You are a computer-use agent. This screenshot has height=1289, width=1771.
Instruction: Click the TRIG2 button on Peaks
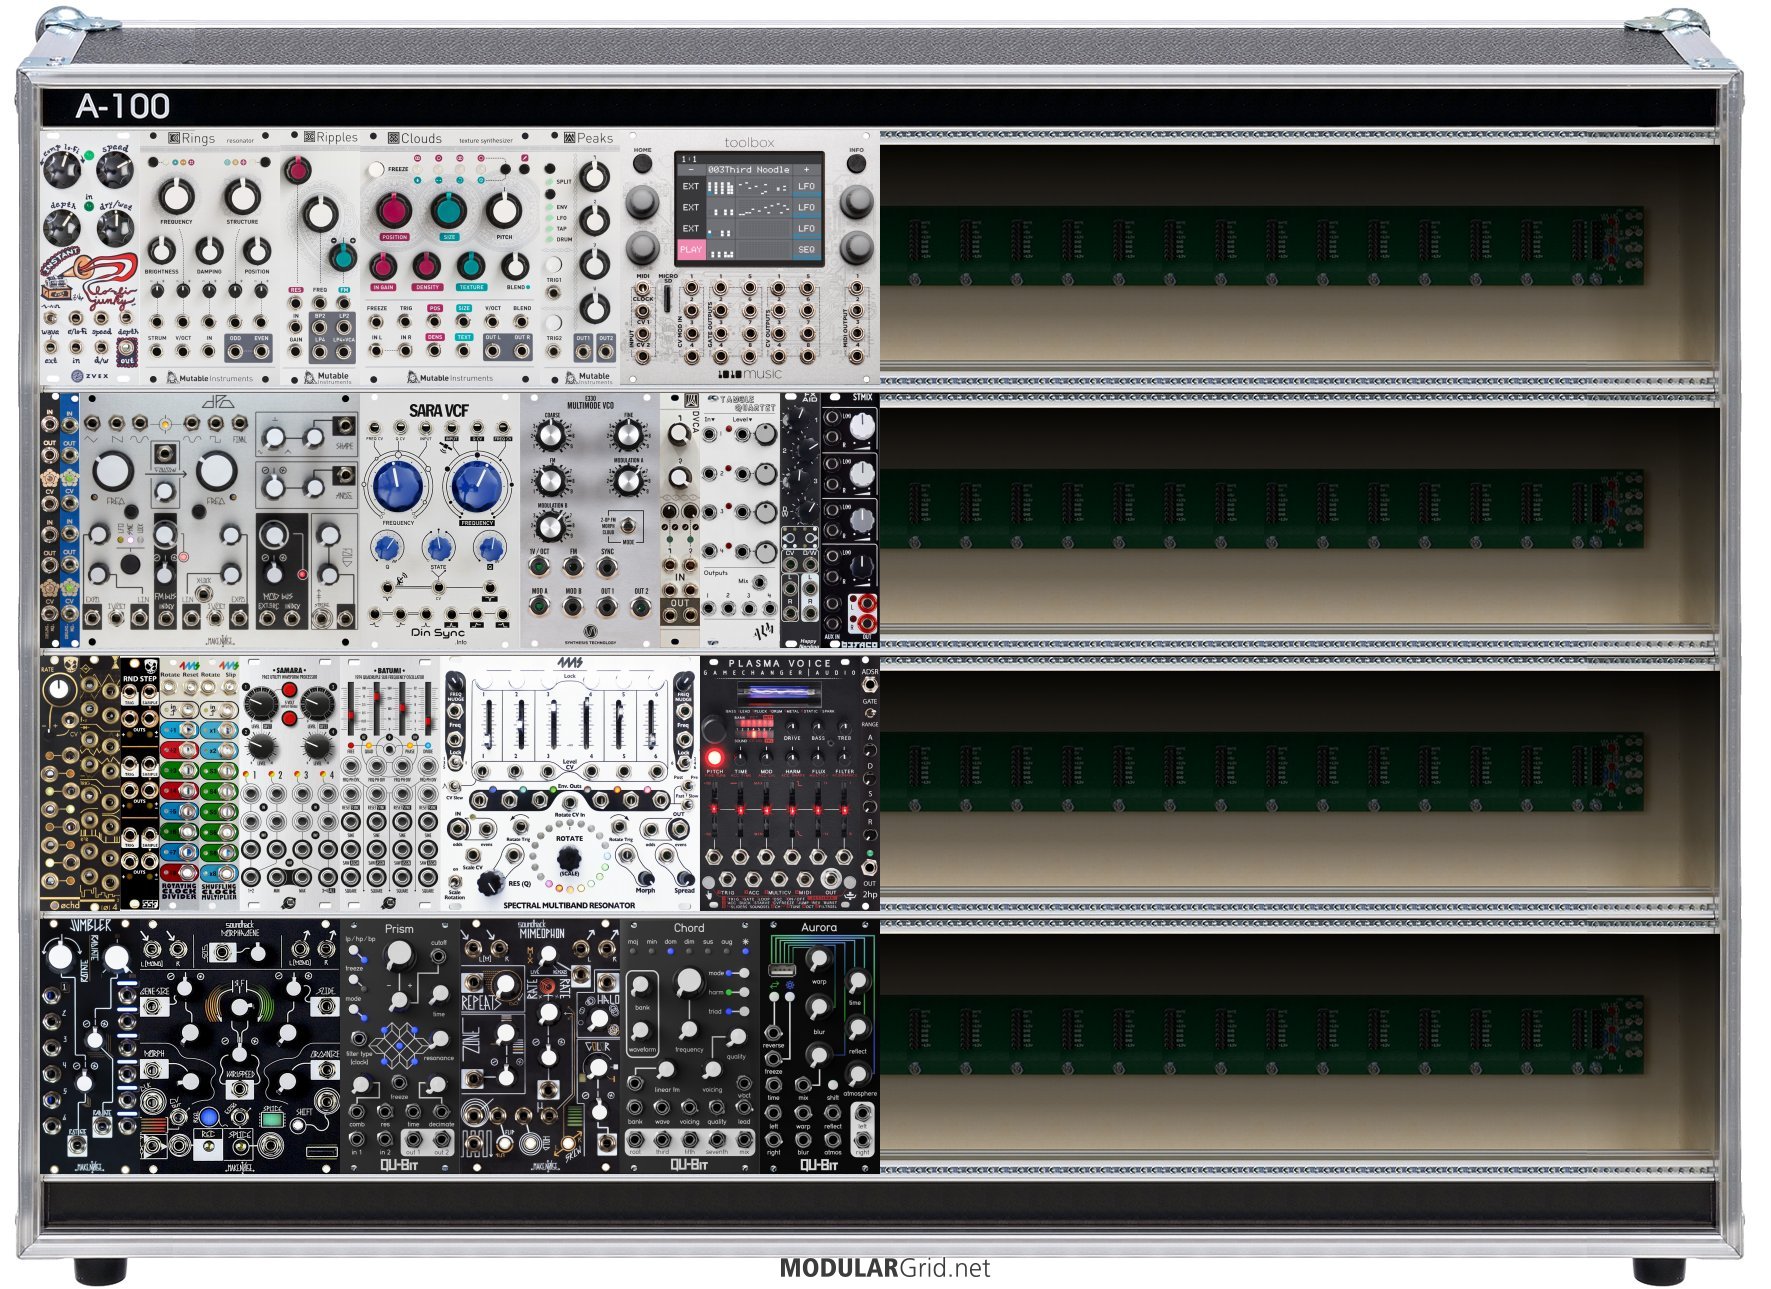click(x=553, y=323)
